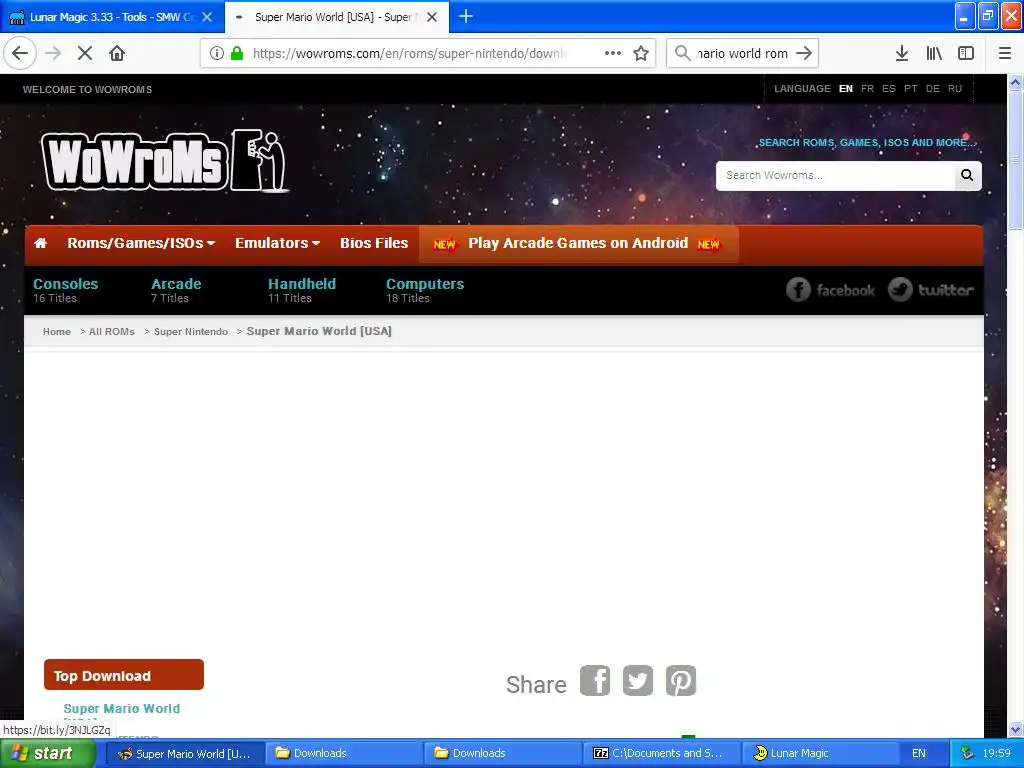1024x768 pixels.
Task: Share the page on Facebook
Action: [595, 680]
